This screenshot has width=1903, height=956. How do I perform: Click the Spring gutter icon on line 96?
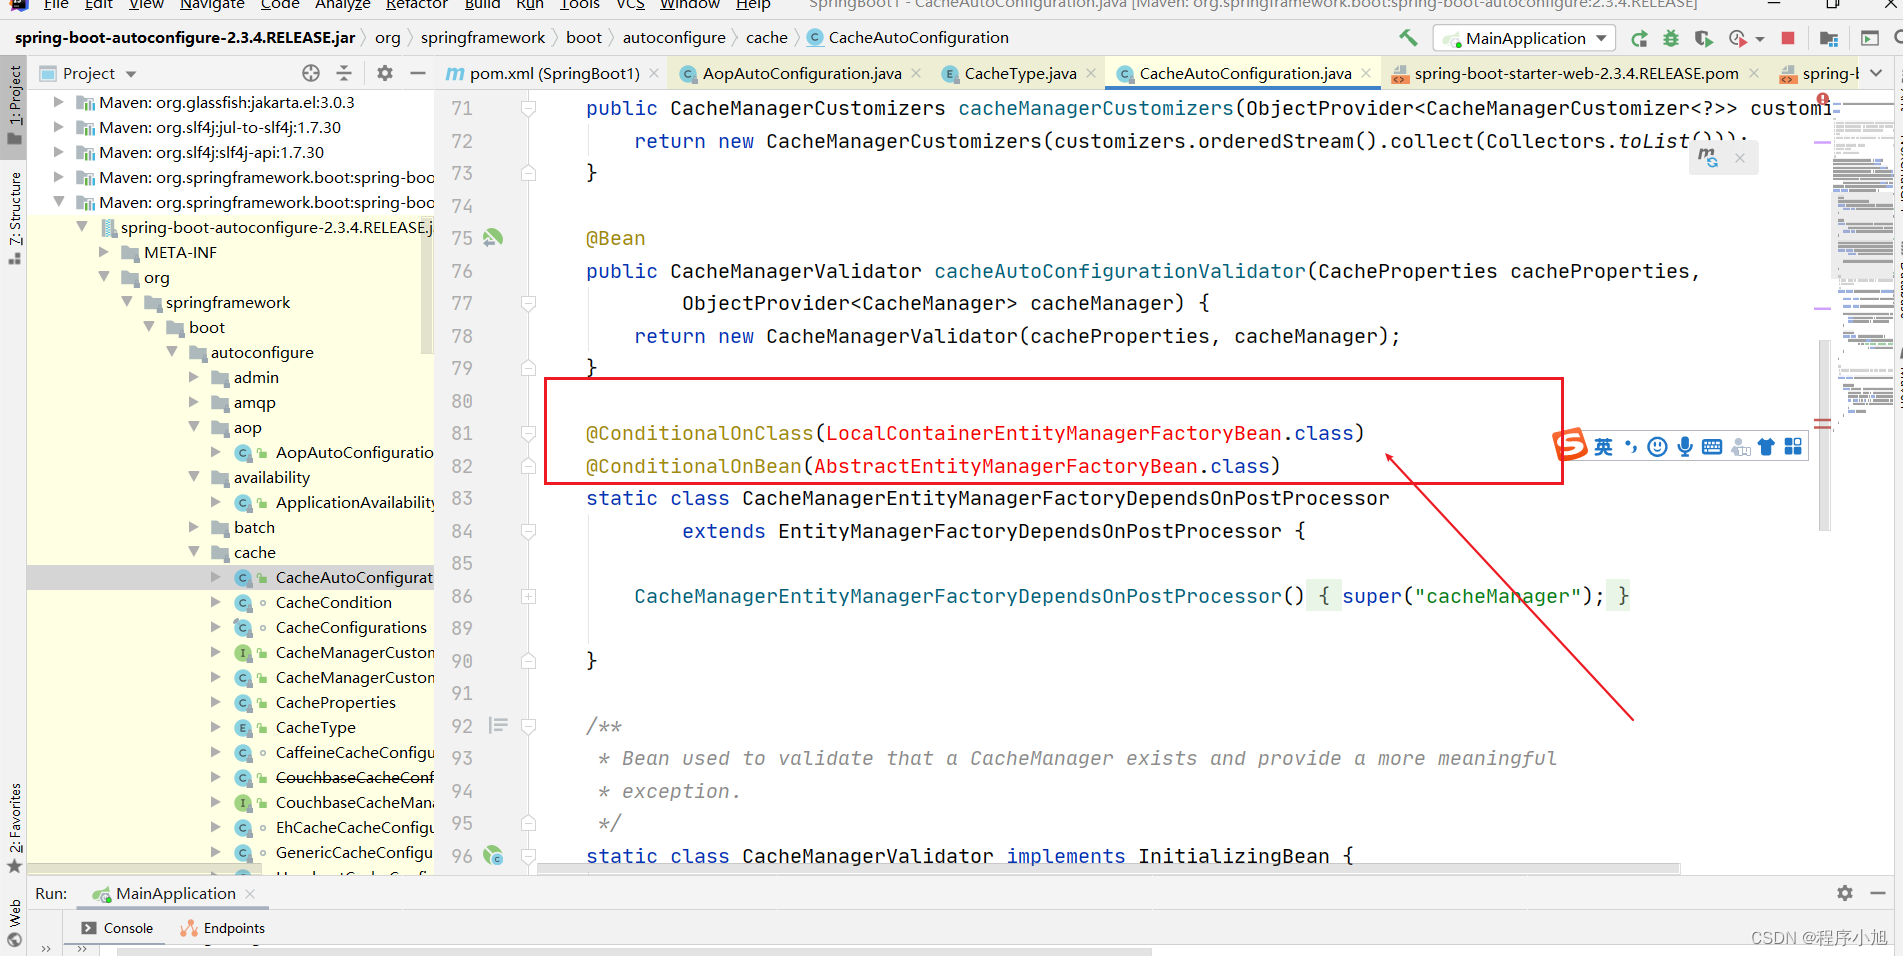pyautogui.click(x=493, y=856)
